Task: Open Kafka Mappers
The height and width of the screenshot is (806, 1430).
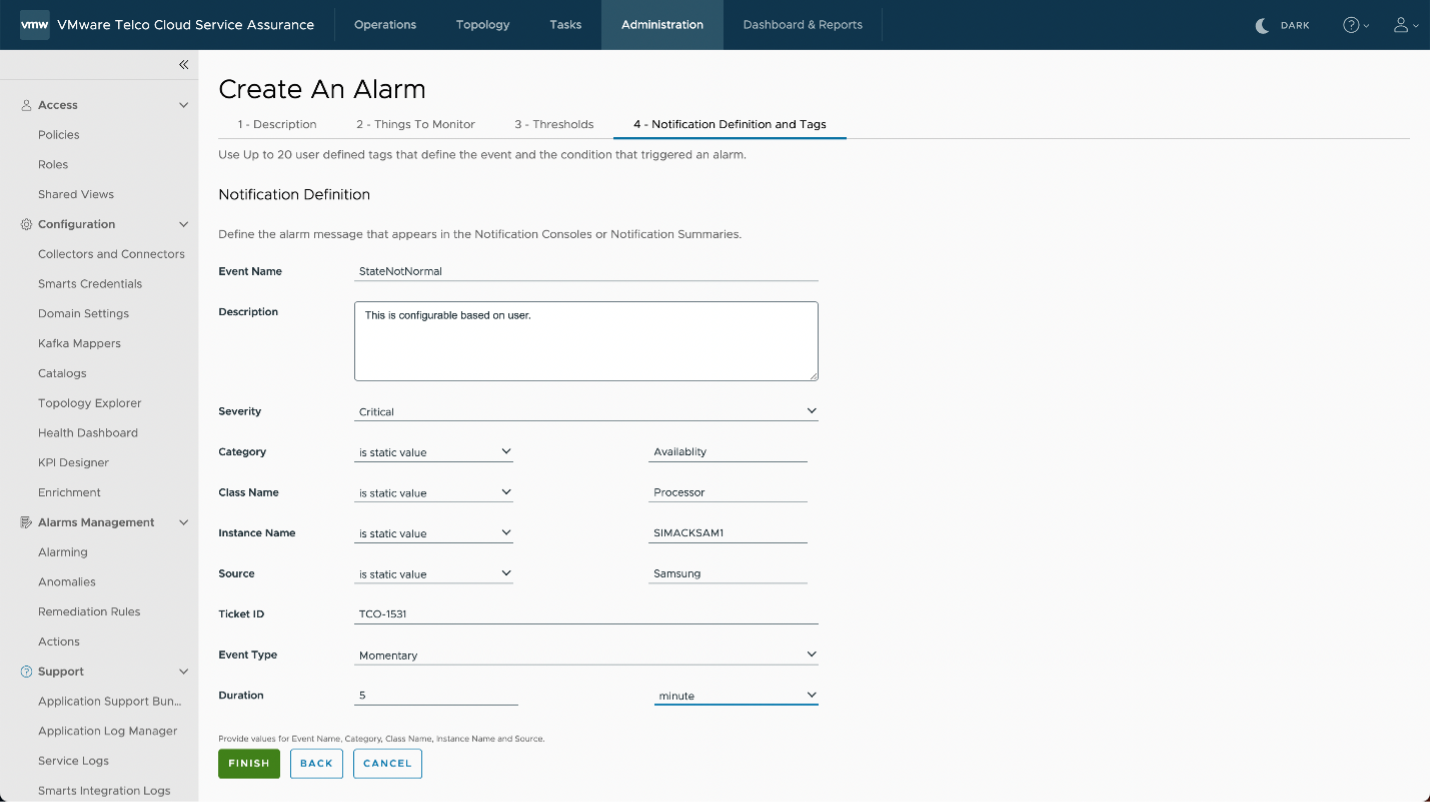Action: click(x=79, y=344)
